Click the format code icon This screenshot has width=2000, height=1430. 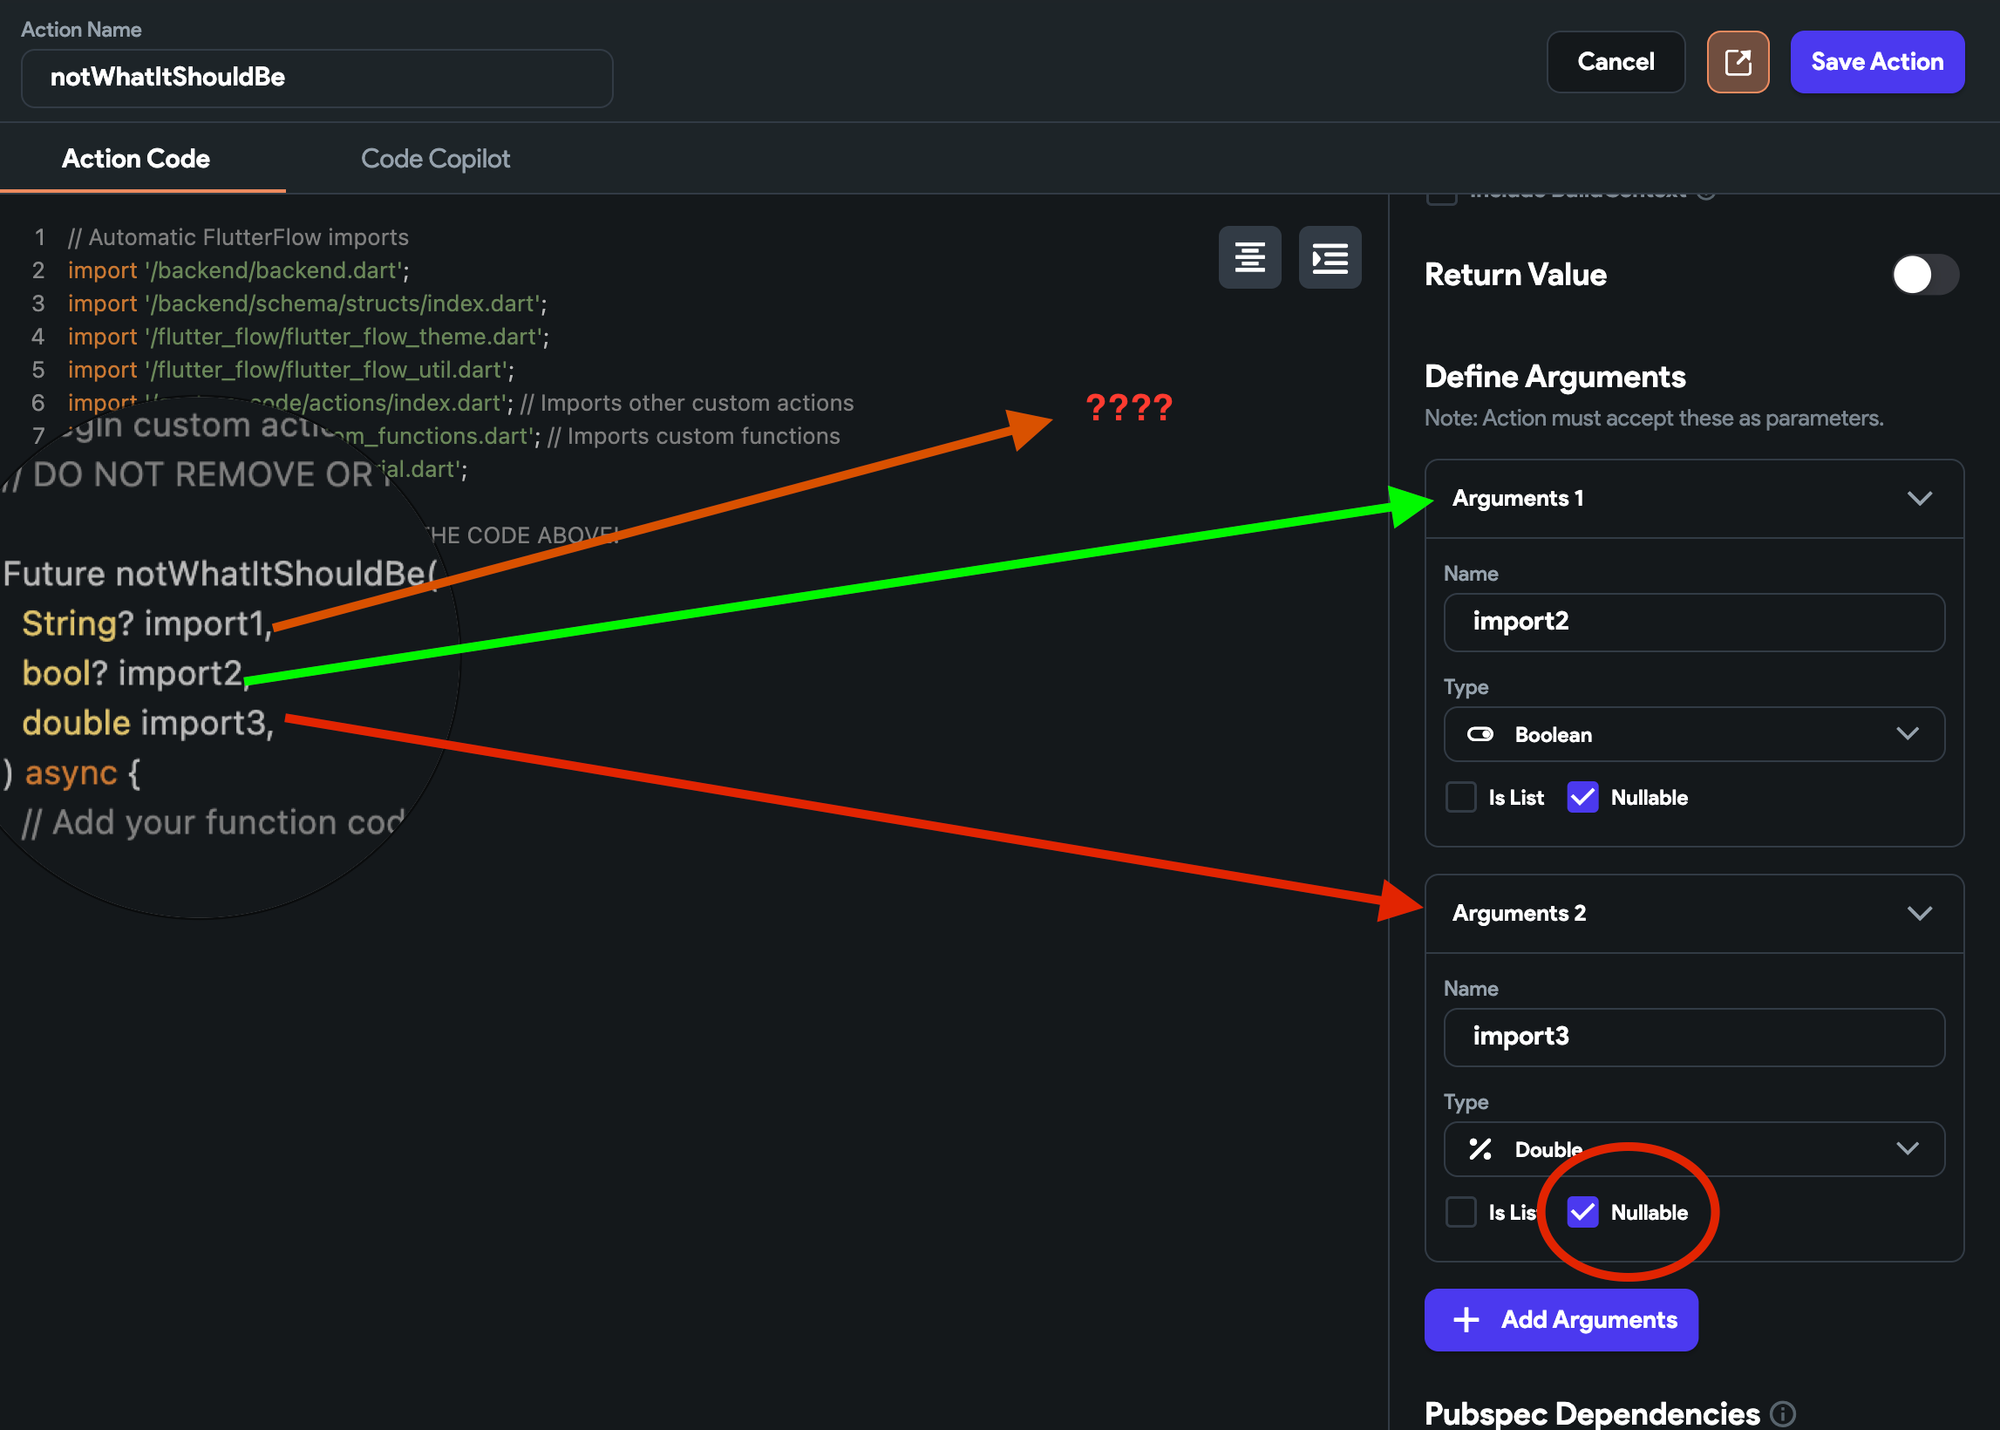click(1250, 258)
